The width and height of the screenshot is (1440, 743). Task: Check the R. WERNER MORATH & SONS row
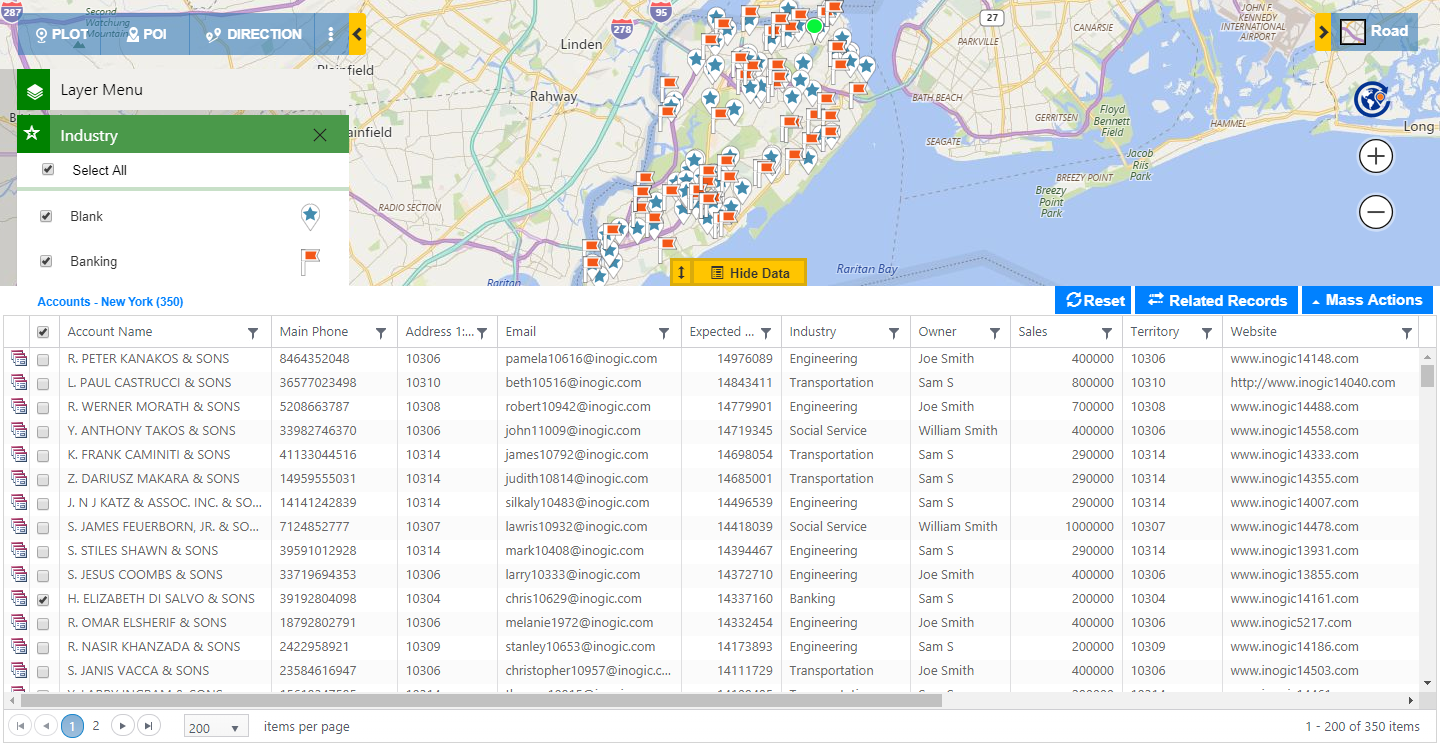click(x=43, y=407)
